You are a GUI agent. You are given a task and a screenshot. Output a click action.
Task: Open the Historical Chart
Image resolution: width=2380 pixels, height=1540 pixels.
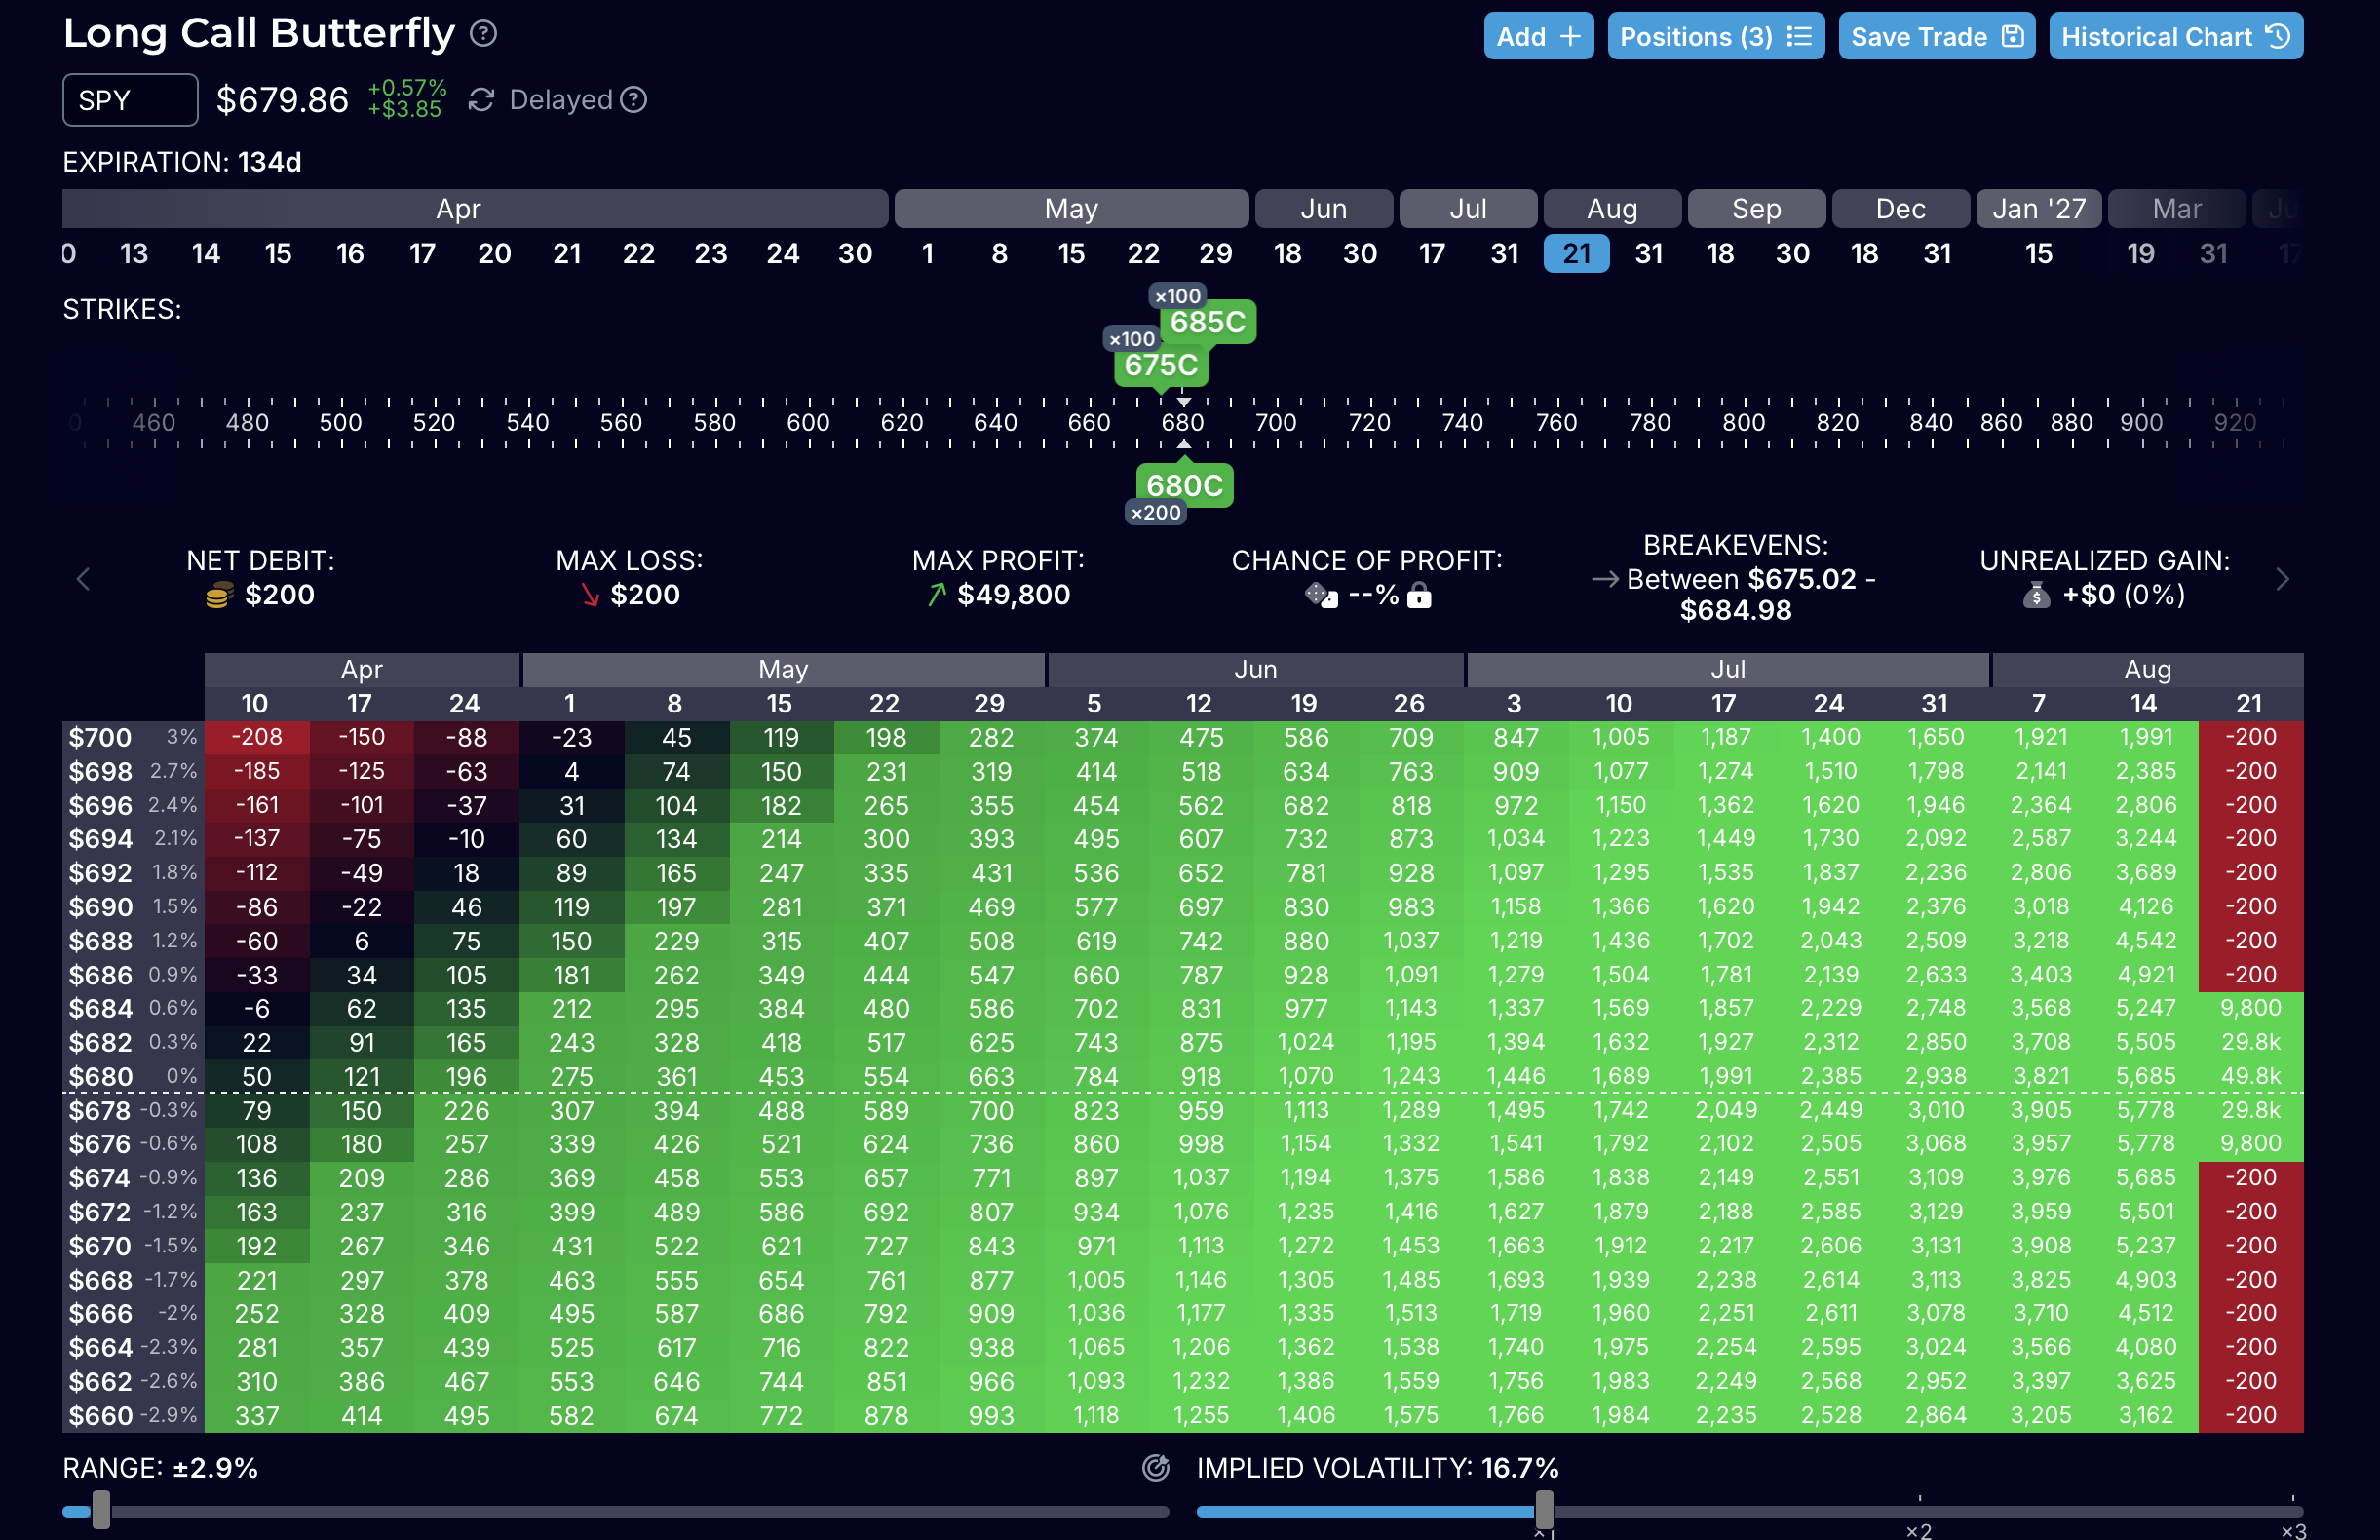2175,37
